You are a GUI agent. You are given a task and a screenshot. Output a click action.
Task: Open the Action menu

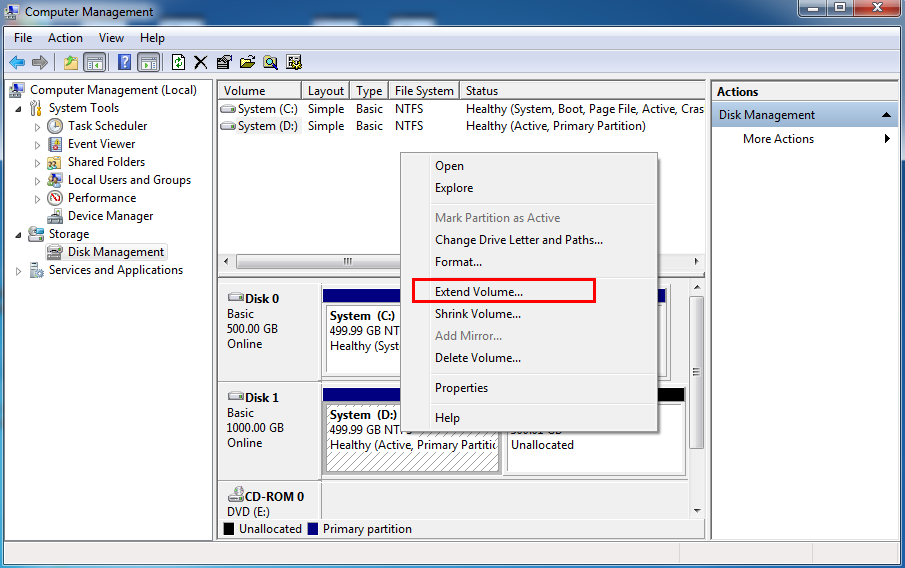click(x=65, y=38)
